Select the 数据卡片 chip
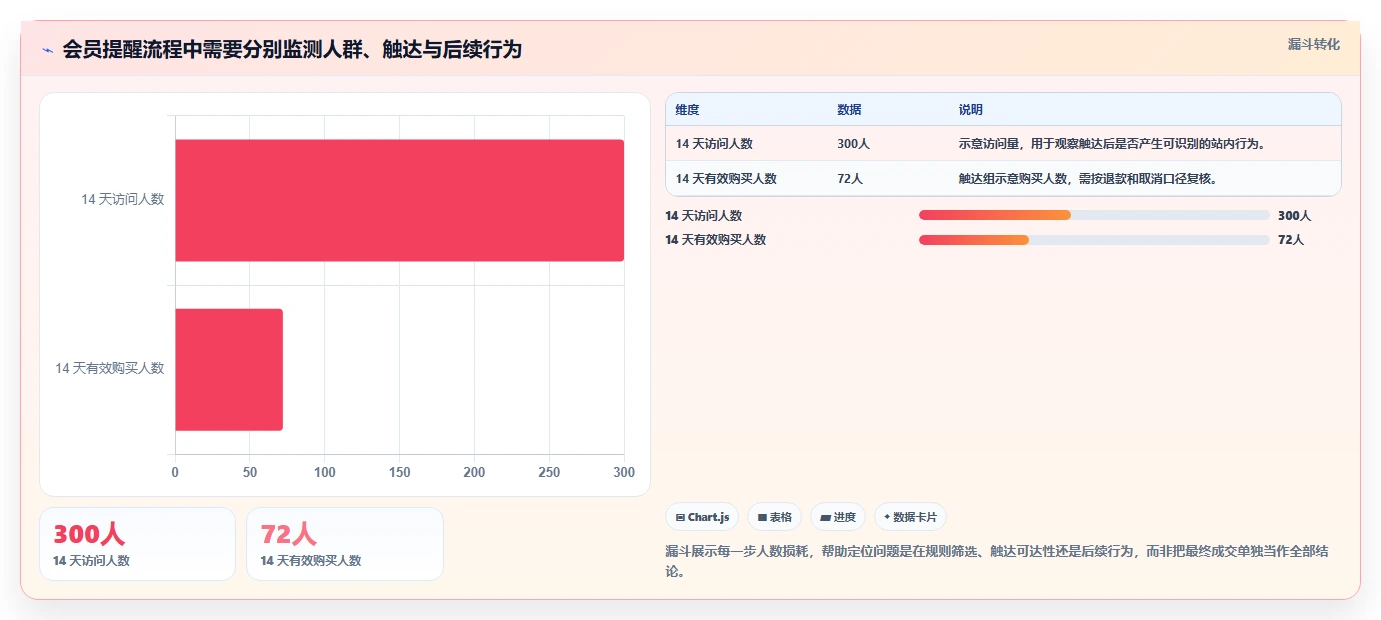This screenshot has height=620, width=1381. [910, 517]
